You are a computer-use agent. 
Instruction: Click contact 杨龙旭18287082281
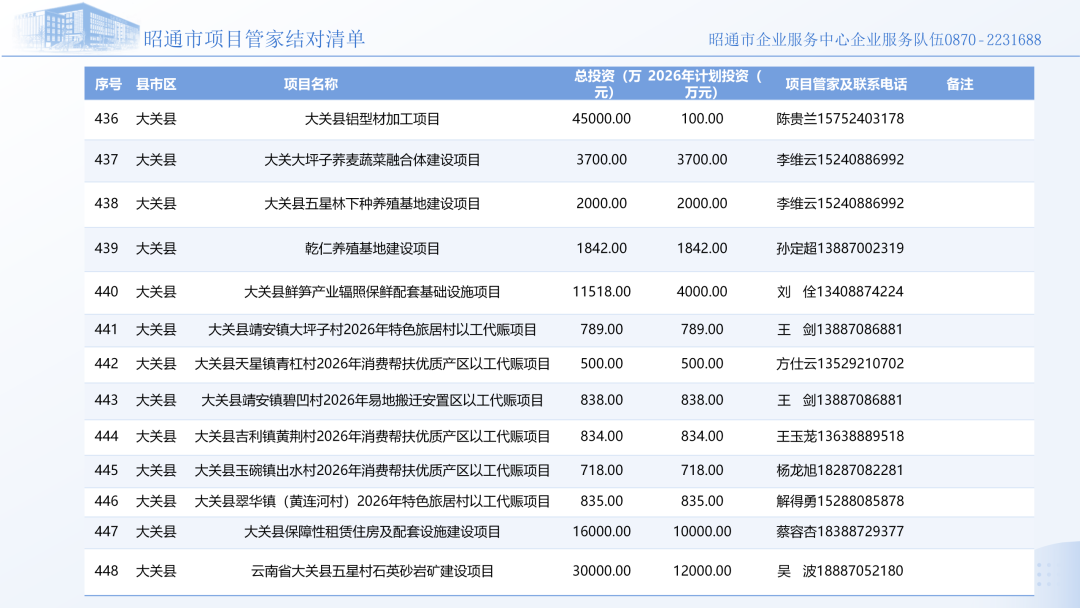click(840, 470)
